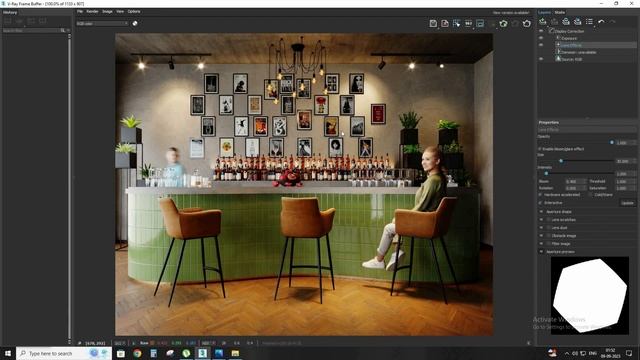The image size is (640, 360).
Task: Expand the Filter image section arrow
Action: pos(541,244)
